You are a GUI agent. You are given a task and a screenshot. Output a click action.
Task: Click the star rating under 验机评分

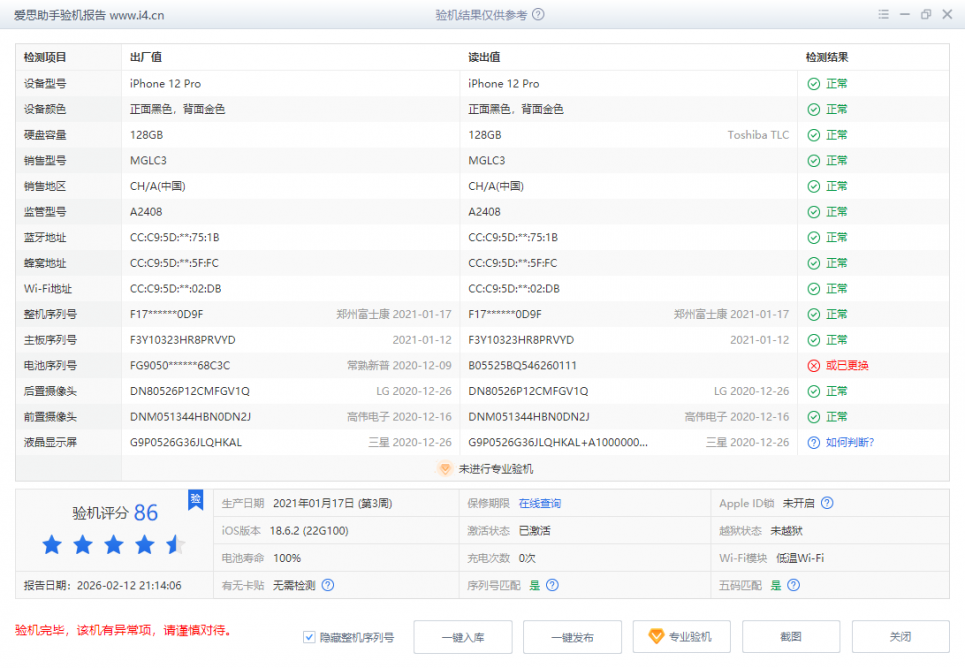click(x=113, y=545)
